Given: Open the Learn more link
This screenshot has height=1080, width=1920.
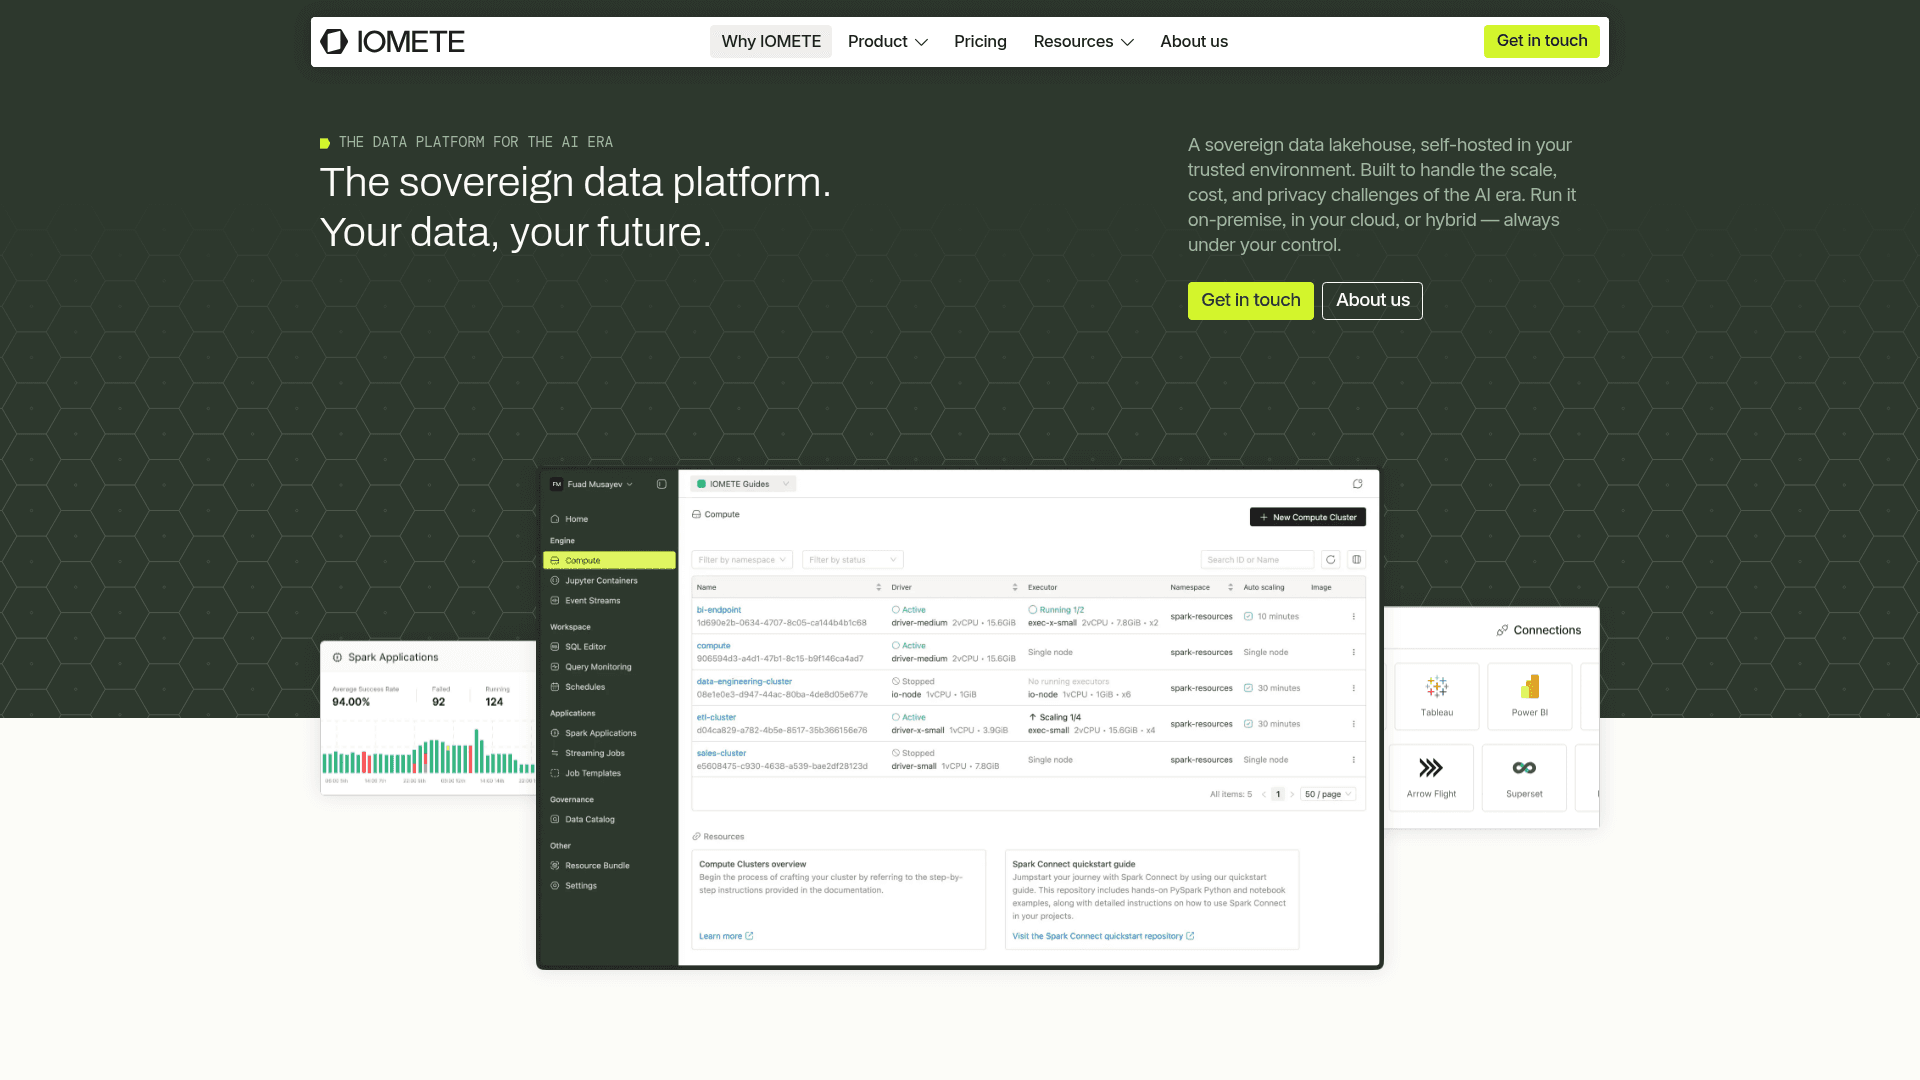Looking at the screenshot, I should 726,936.
